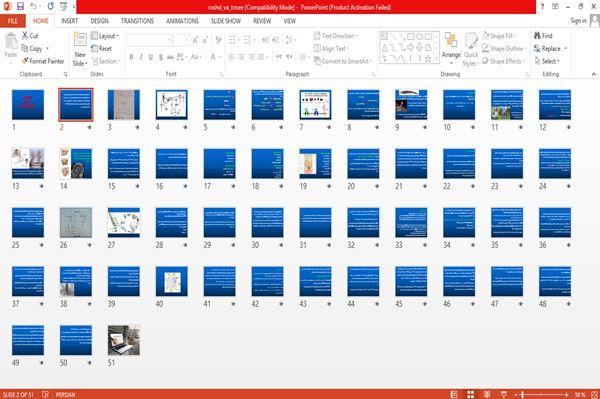Open the font name combo box
This screenshot has height=399, width=600.
pos(150,40)
